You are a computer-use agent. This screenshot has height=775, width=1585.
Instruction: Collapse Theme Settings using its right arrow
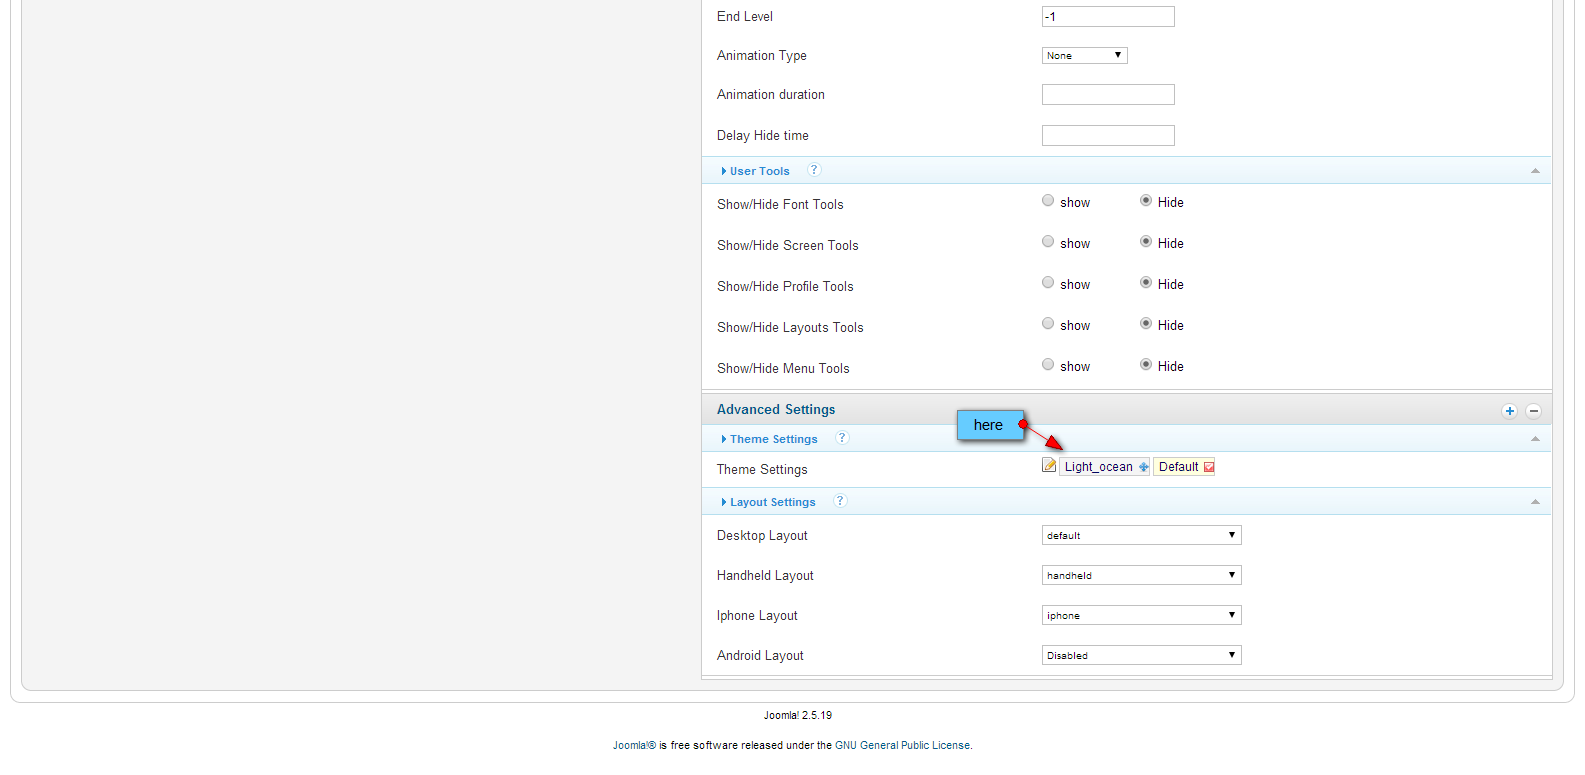[x=1535, y=439]
